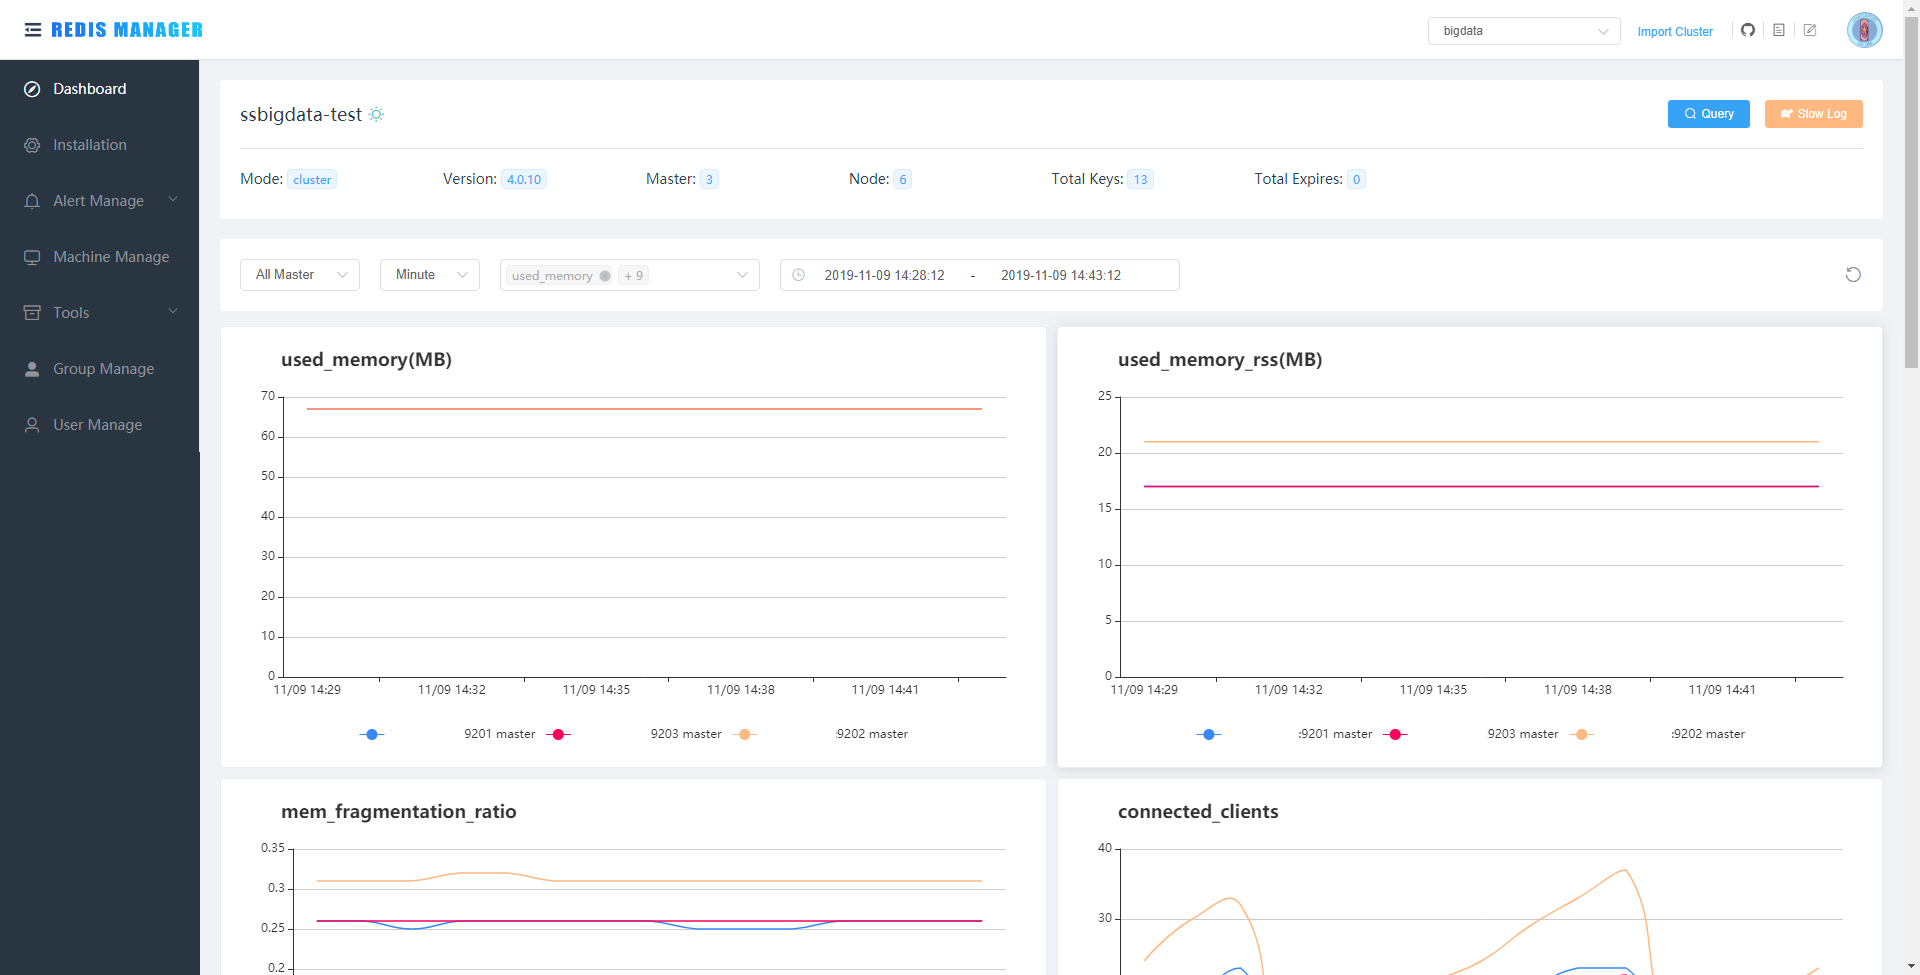
Task: Refresh charts with the reload icon
Action: [x=1853, y=275]
